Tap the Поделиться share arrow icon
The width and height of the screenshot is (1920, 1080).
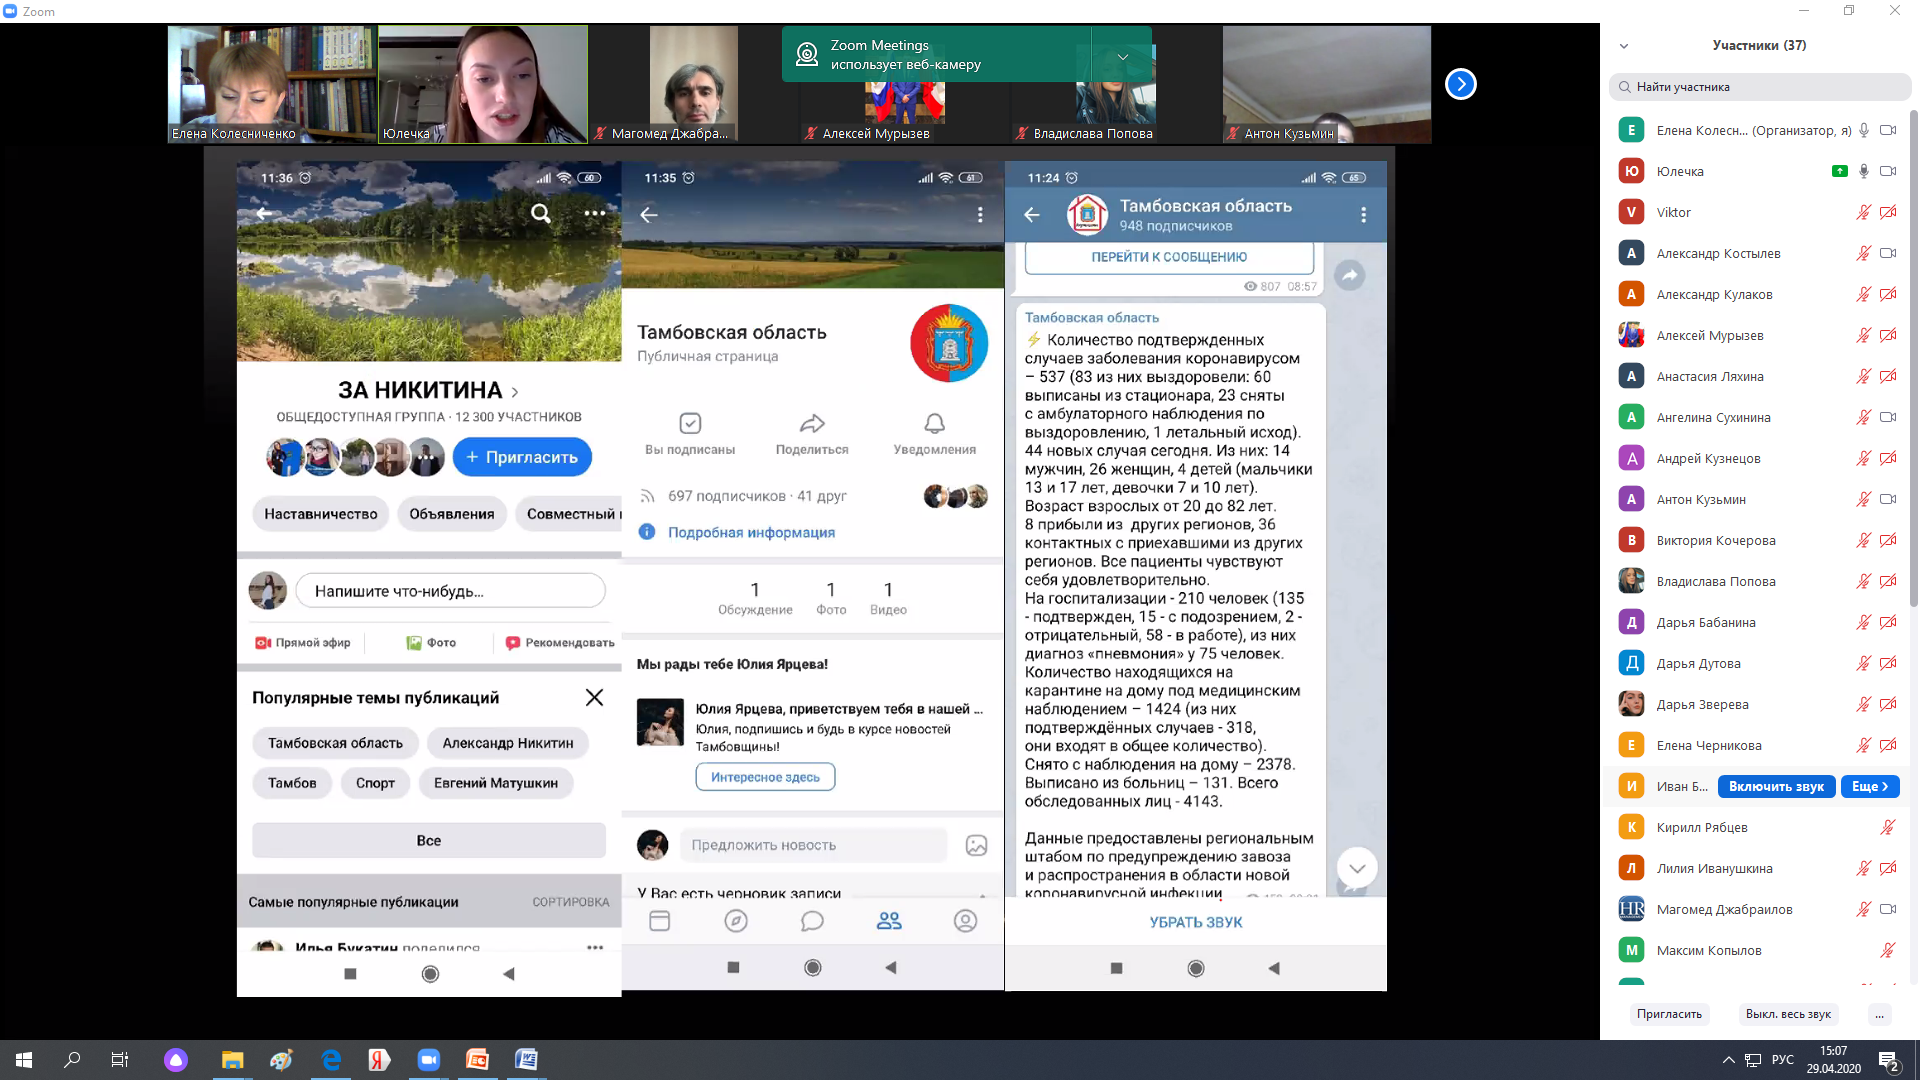(812, 423)
